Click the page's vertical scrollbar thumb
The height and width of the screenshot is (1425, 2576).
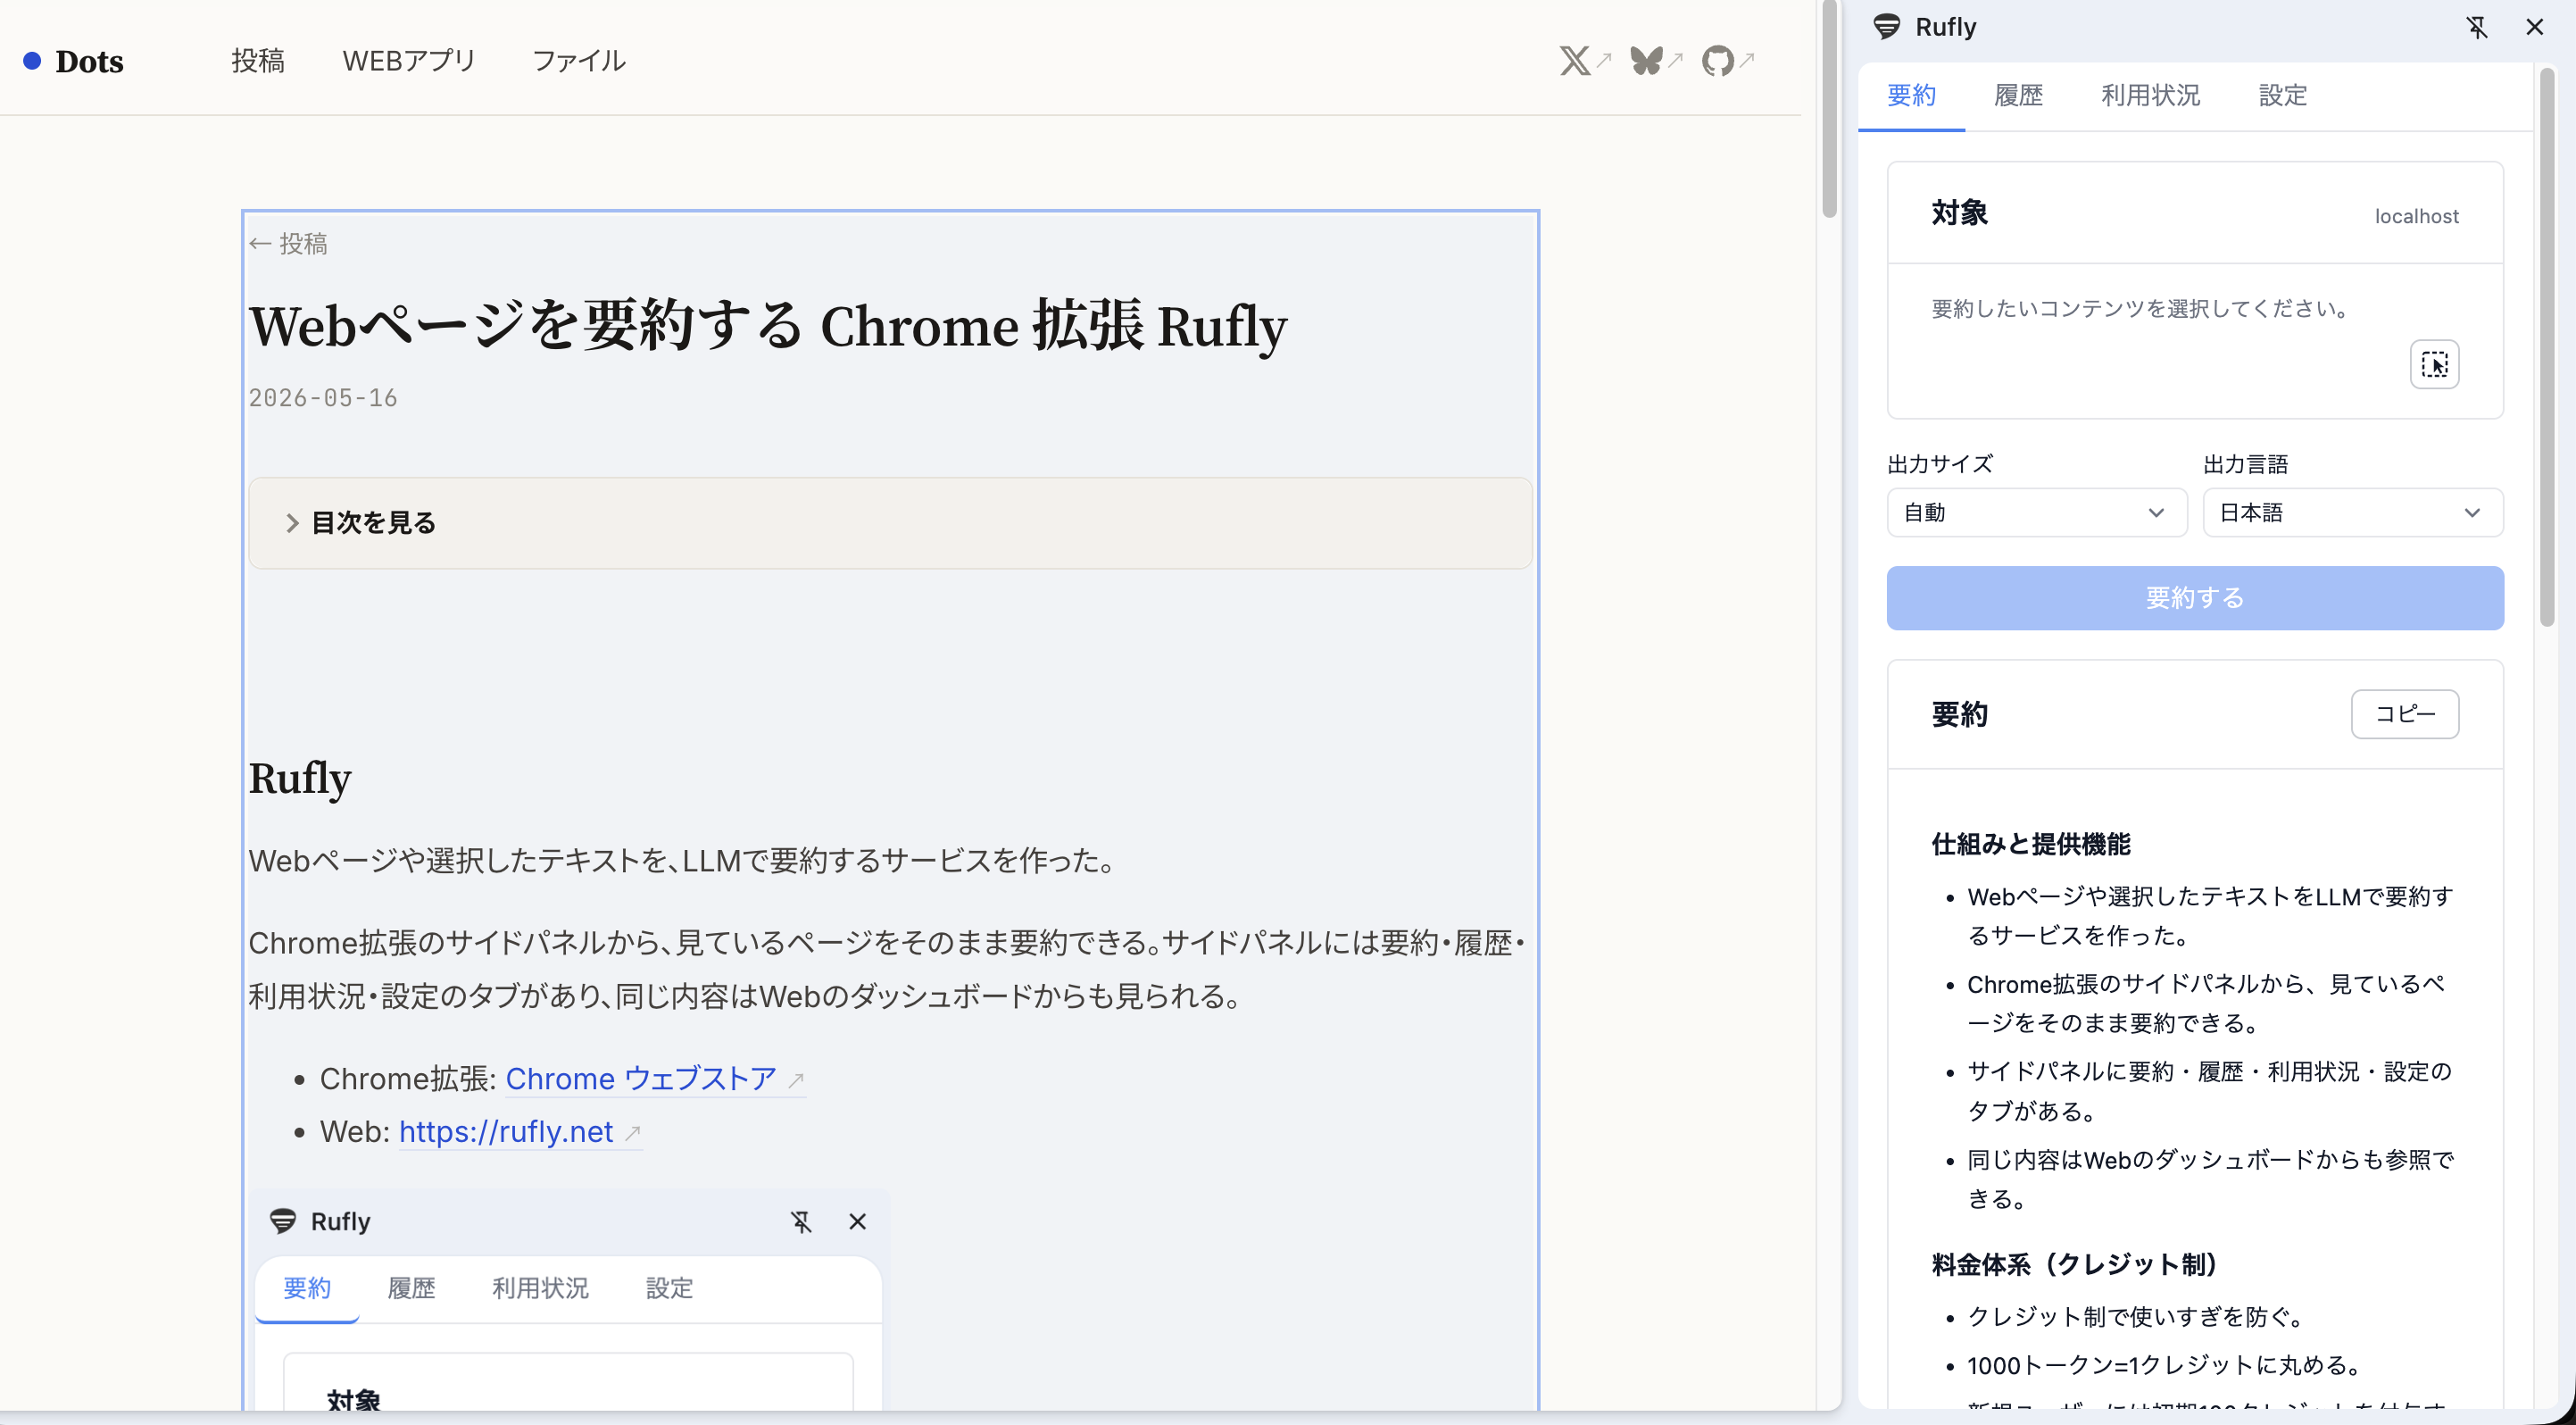point(1828,108)
